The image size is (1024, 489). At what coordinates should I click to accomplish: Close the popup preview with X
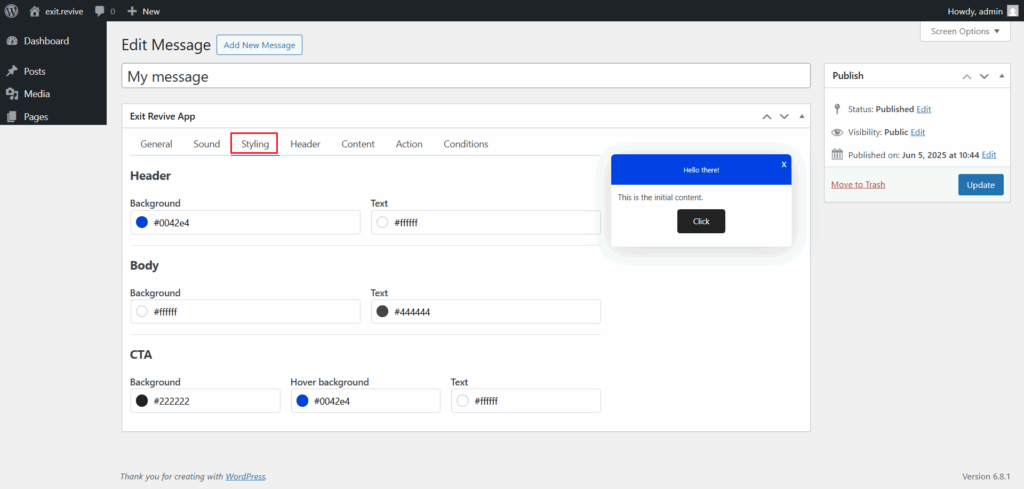(x=784, y=164)
